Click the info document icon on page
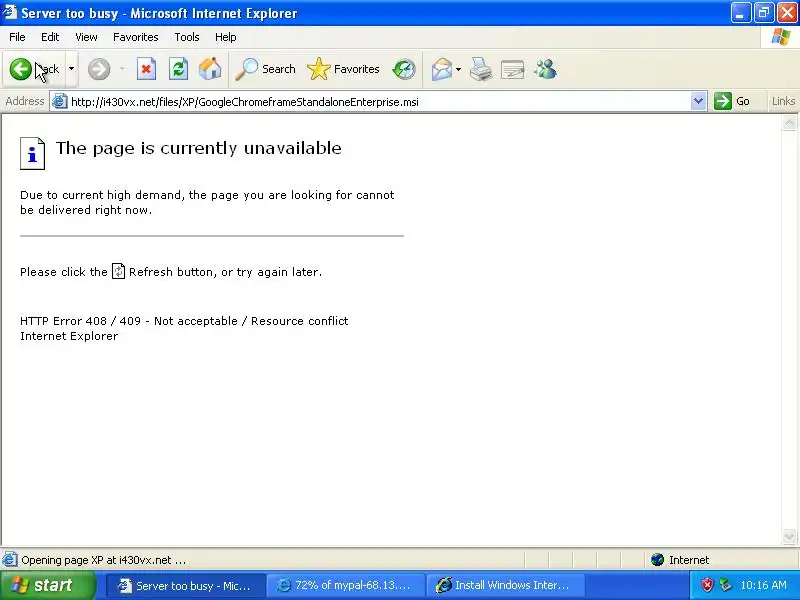 pos(33,153)
